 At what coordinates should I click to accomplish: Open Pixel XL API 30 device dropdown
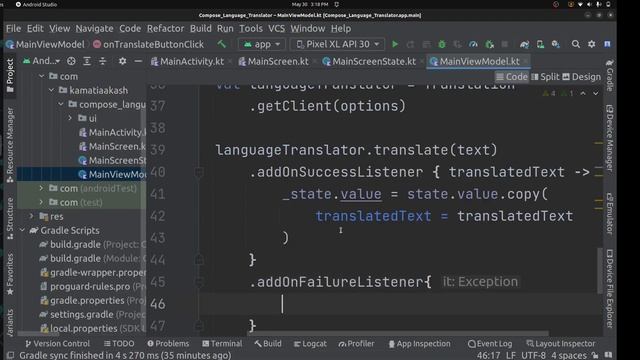[x=338, y=44]
